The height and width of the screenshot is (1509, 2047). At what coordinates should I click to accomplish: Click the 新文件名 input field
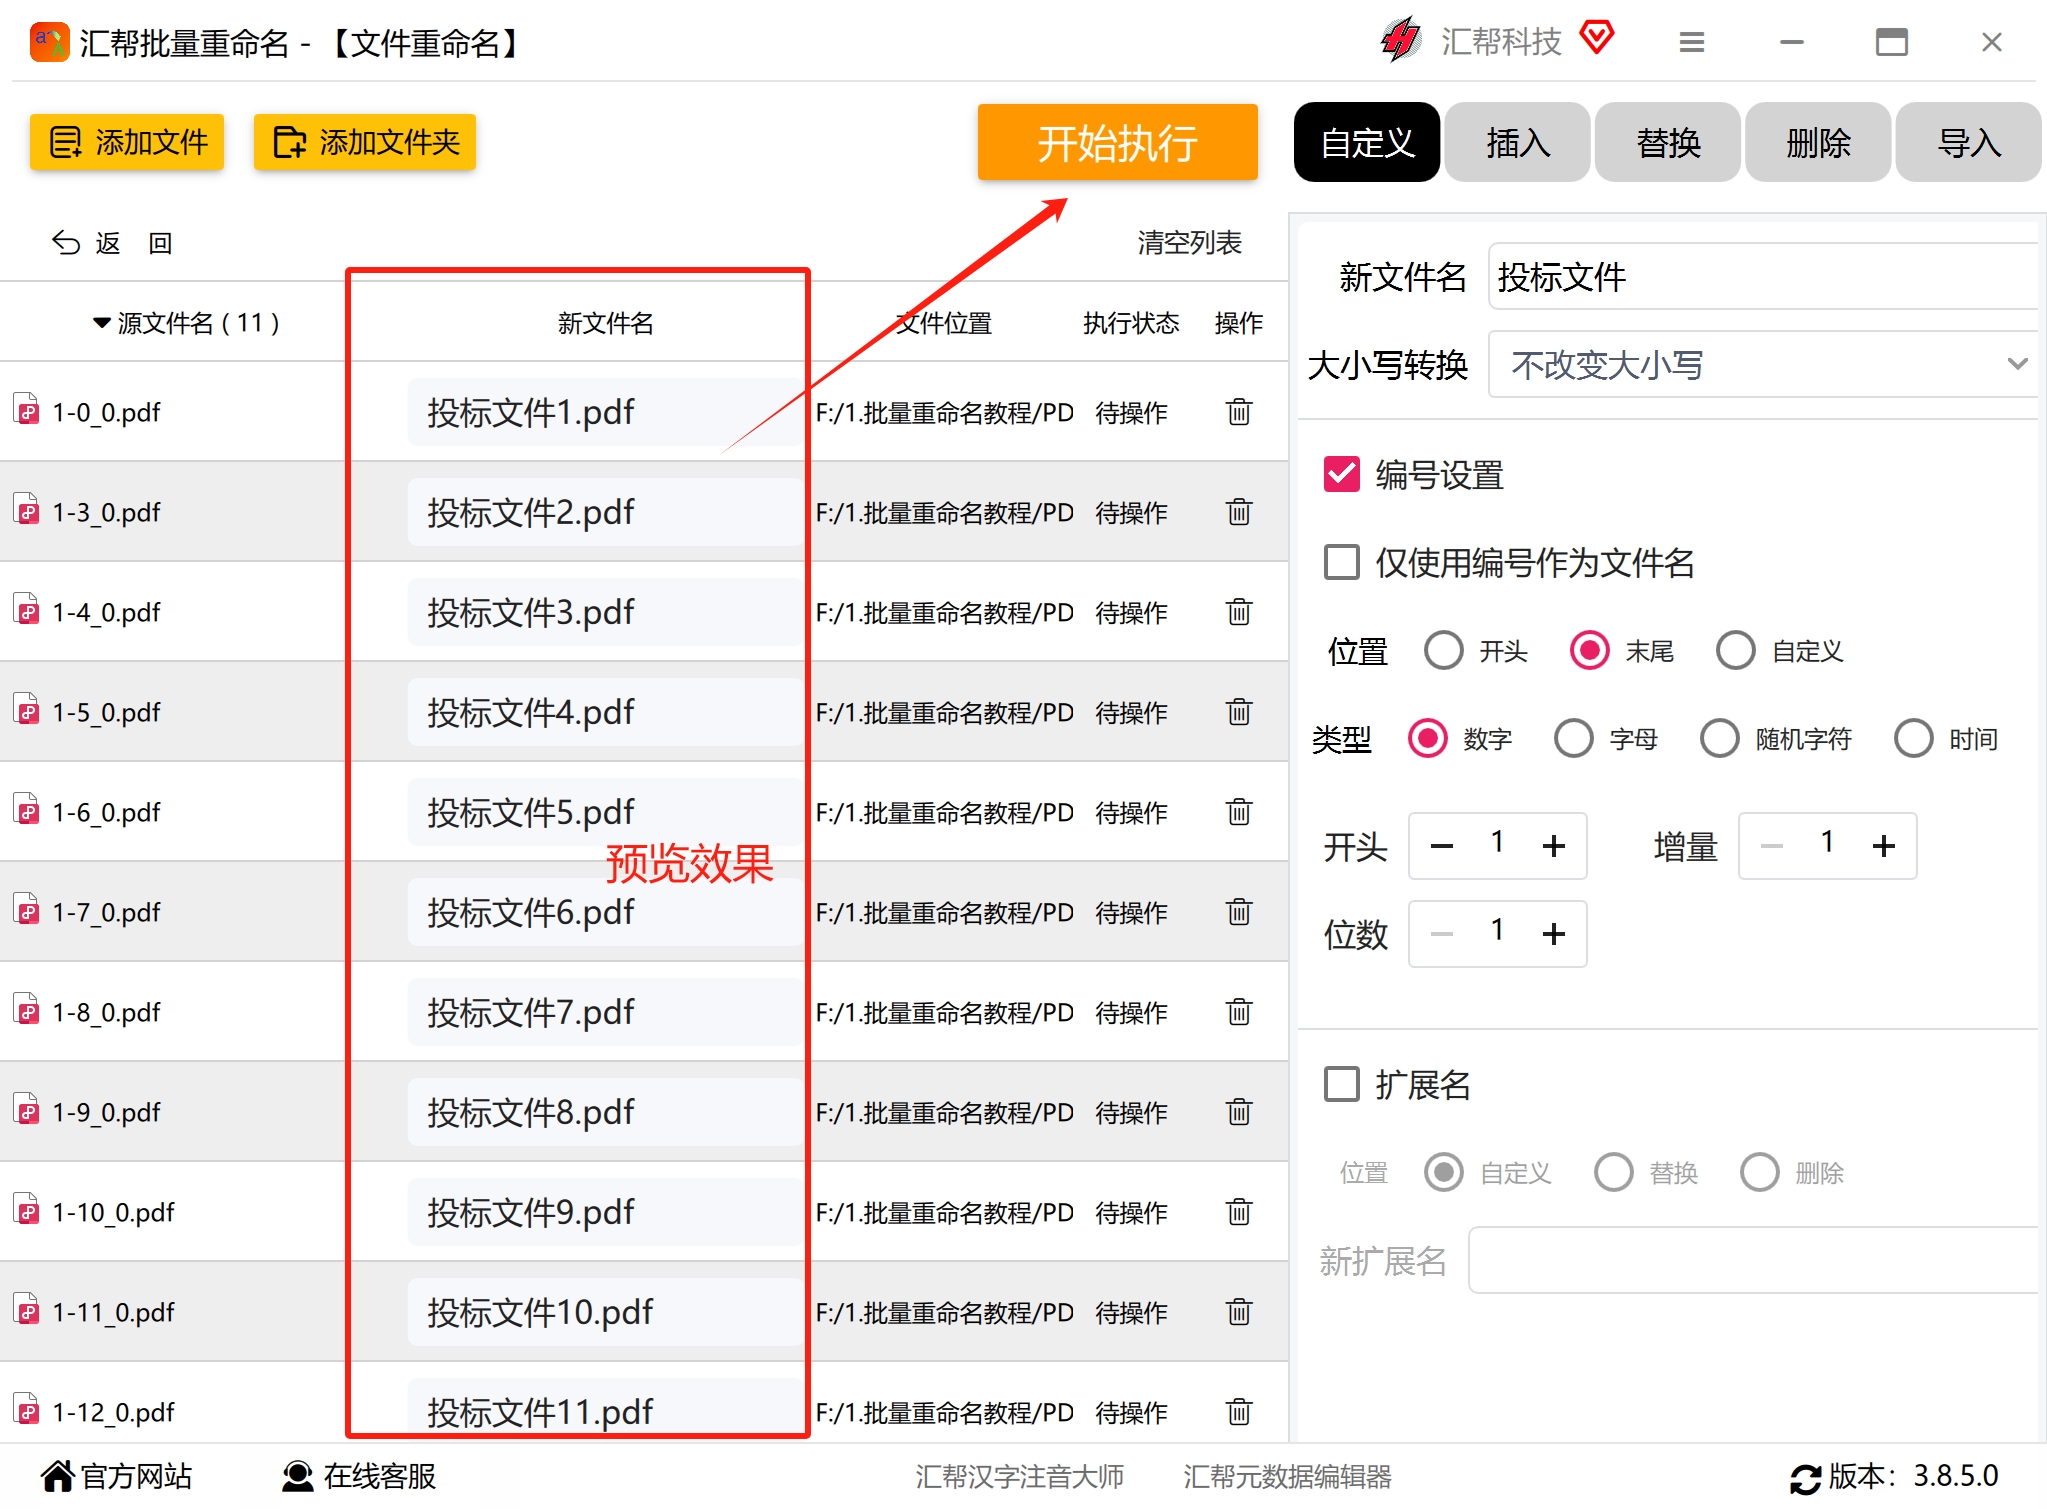[x=1762, y=277]
